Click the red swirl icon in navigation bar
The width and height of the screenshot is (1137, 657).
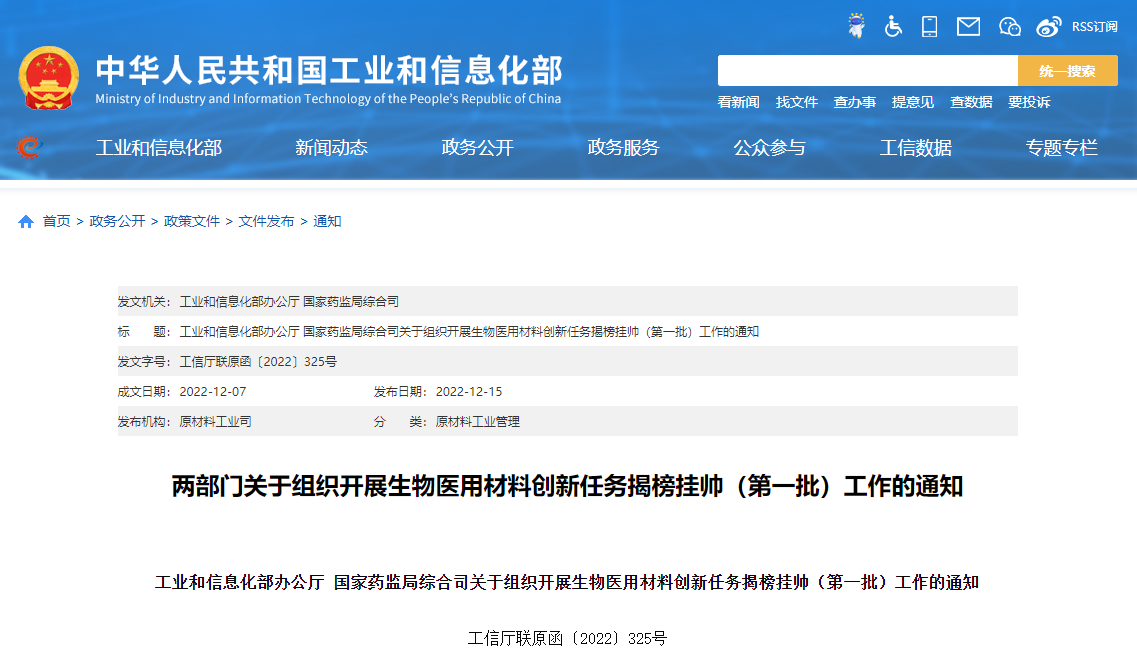[29, 147]
